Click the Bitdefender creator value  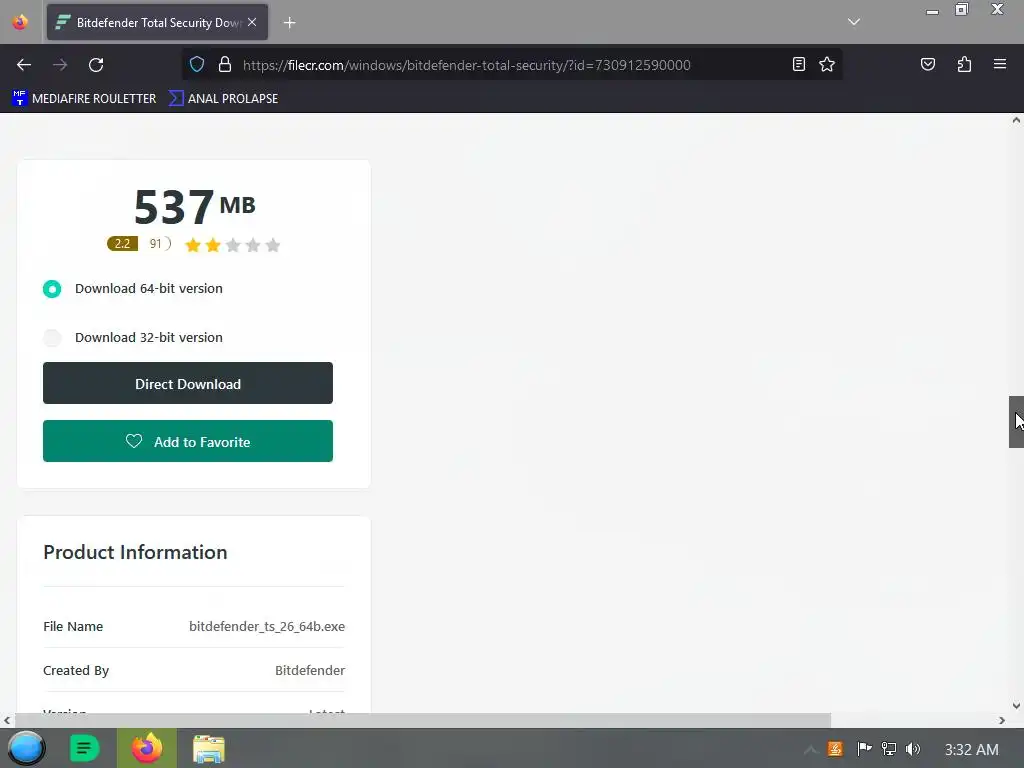310,671
